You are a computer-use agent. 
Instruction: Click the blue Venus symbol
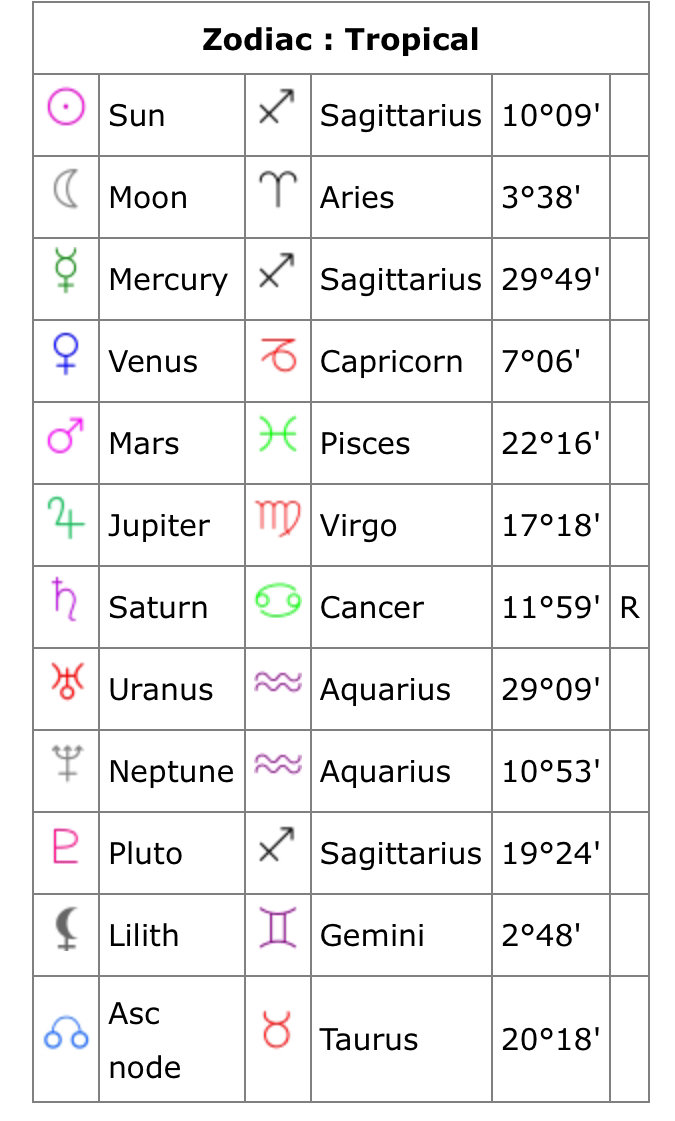pyautogui.click(x=66, y=353)
